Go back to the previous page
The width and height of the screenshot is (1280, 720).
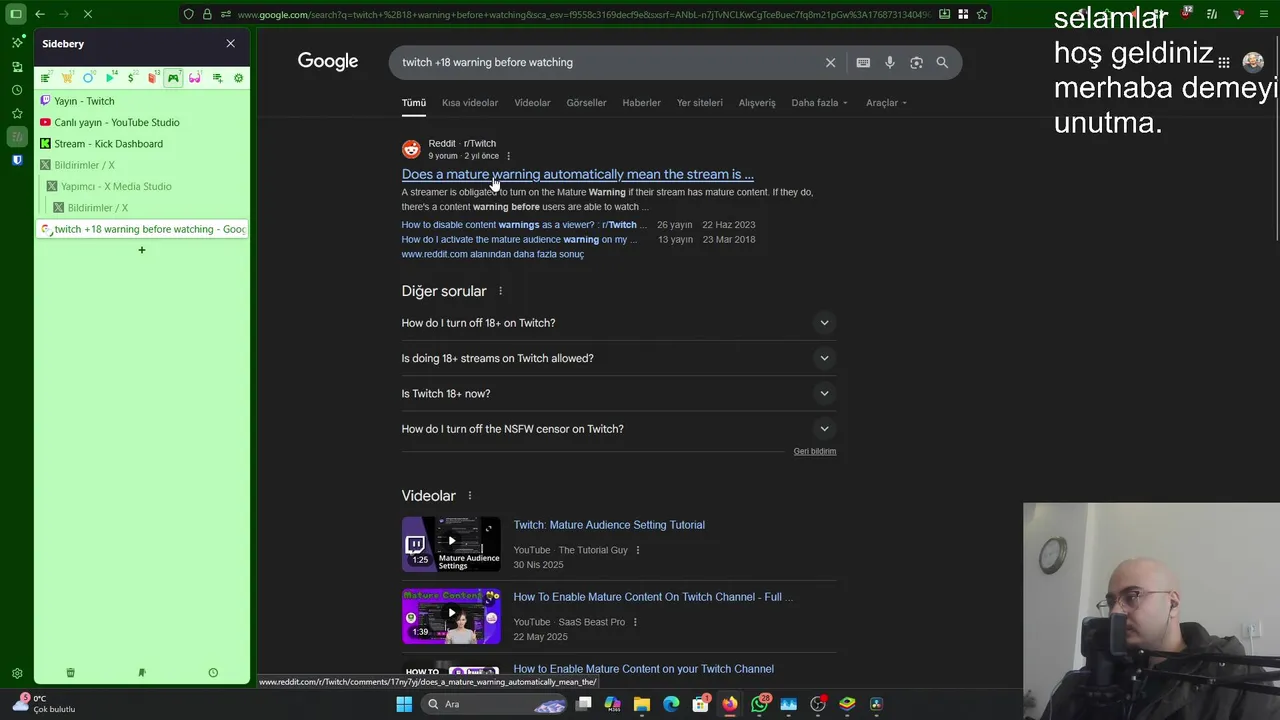[x=39, y=14]
